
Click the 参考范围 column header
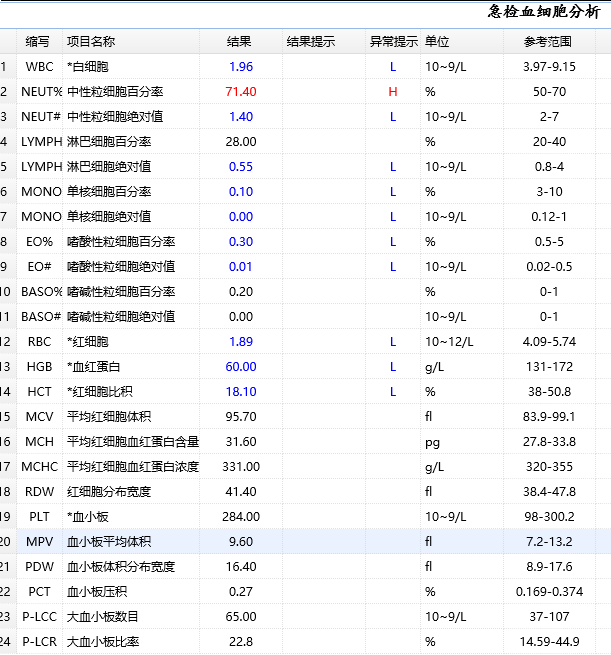[x=548, y=42]
